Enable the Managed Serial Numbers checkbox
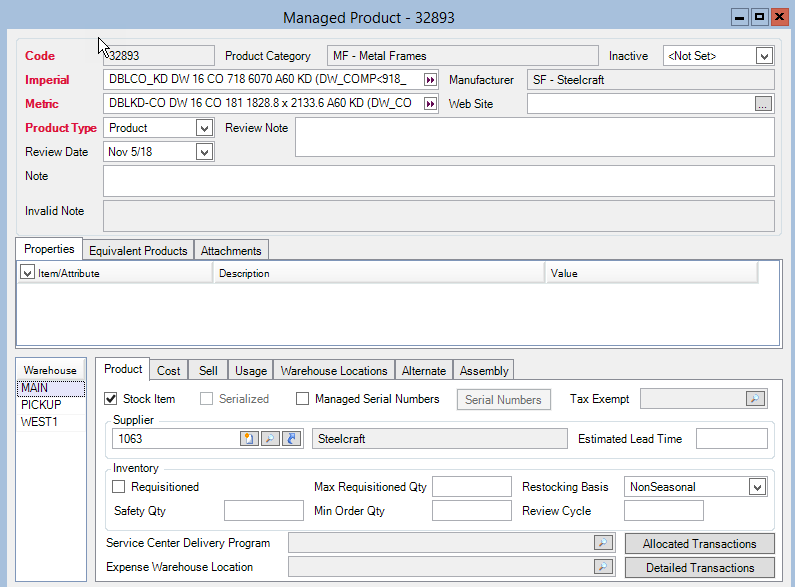This screenshot has width=795, height=587. point(303,399)
